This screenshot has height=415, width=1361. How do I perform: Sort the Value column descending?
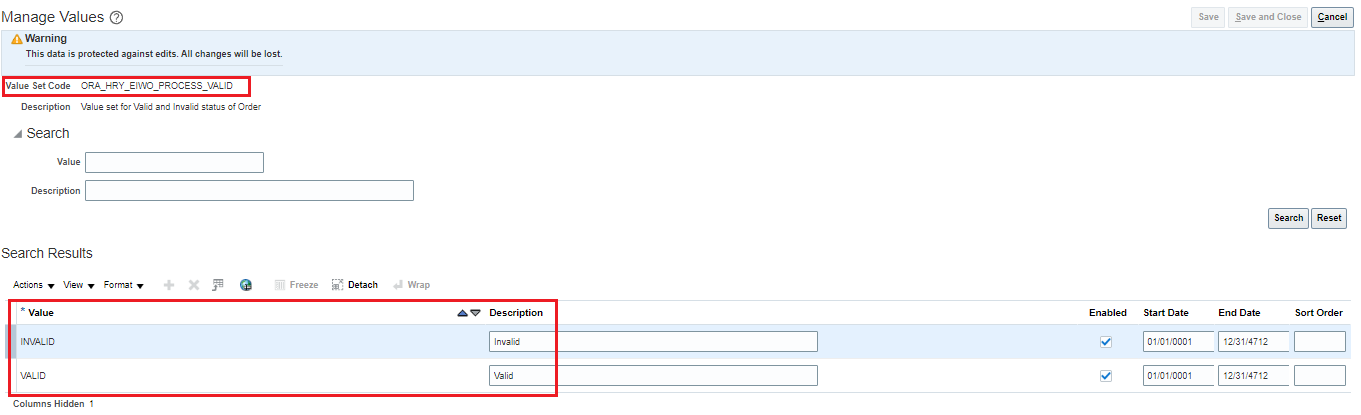[x=475, y=313]
